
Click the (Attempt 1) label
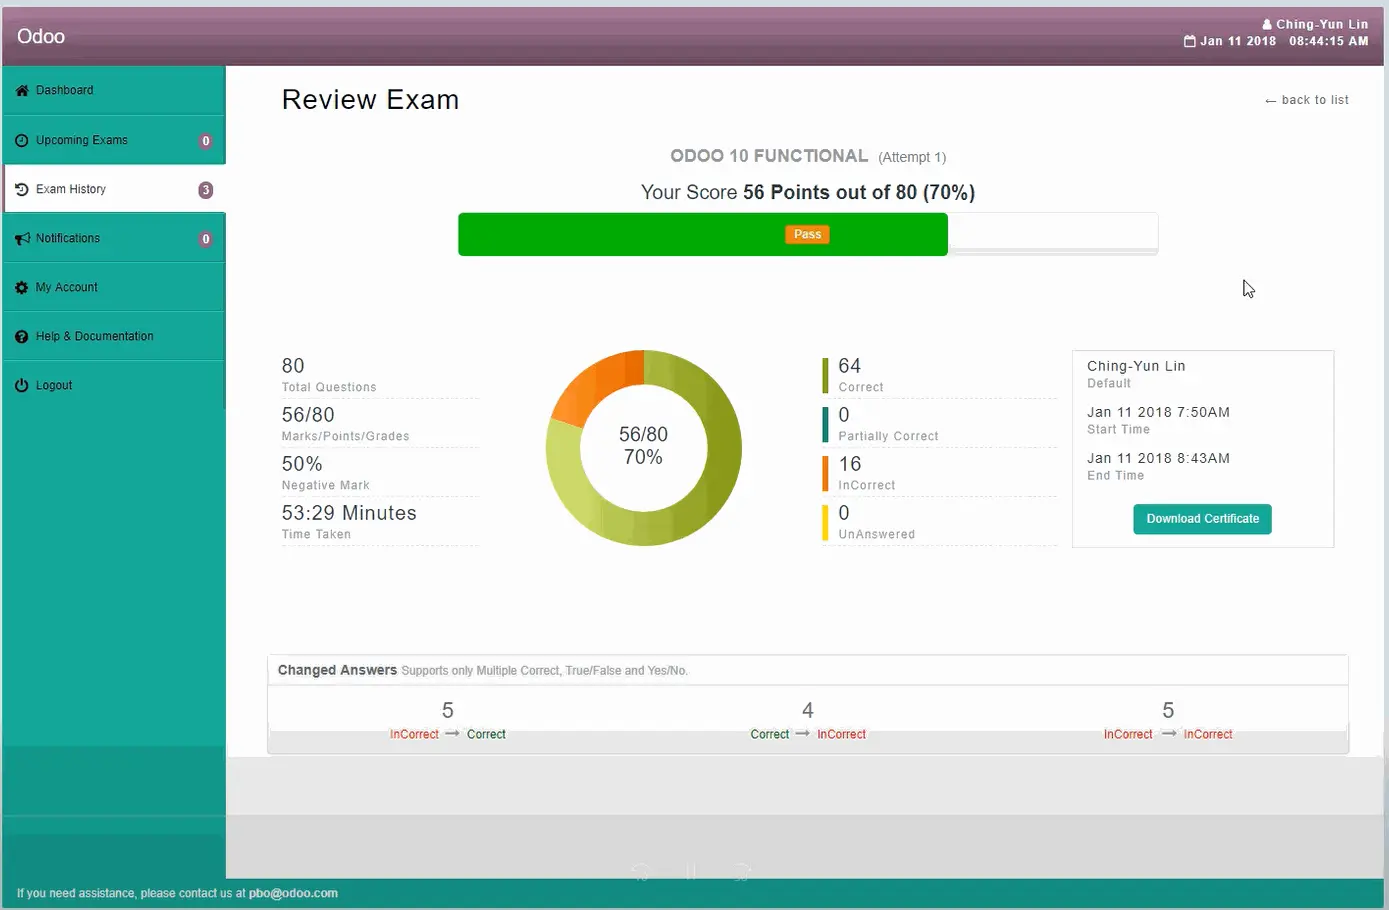tap(912, 157)
